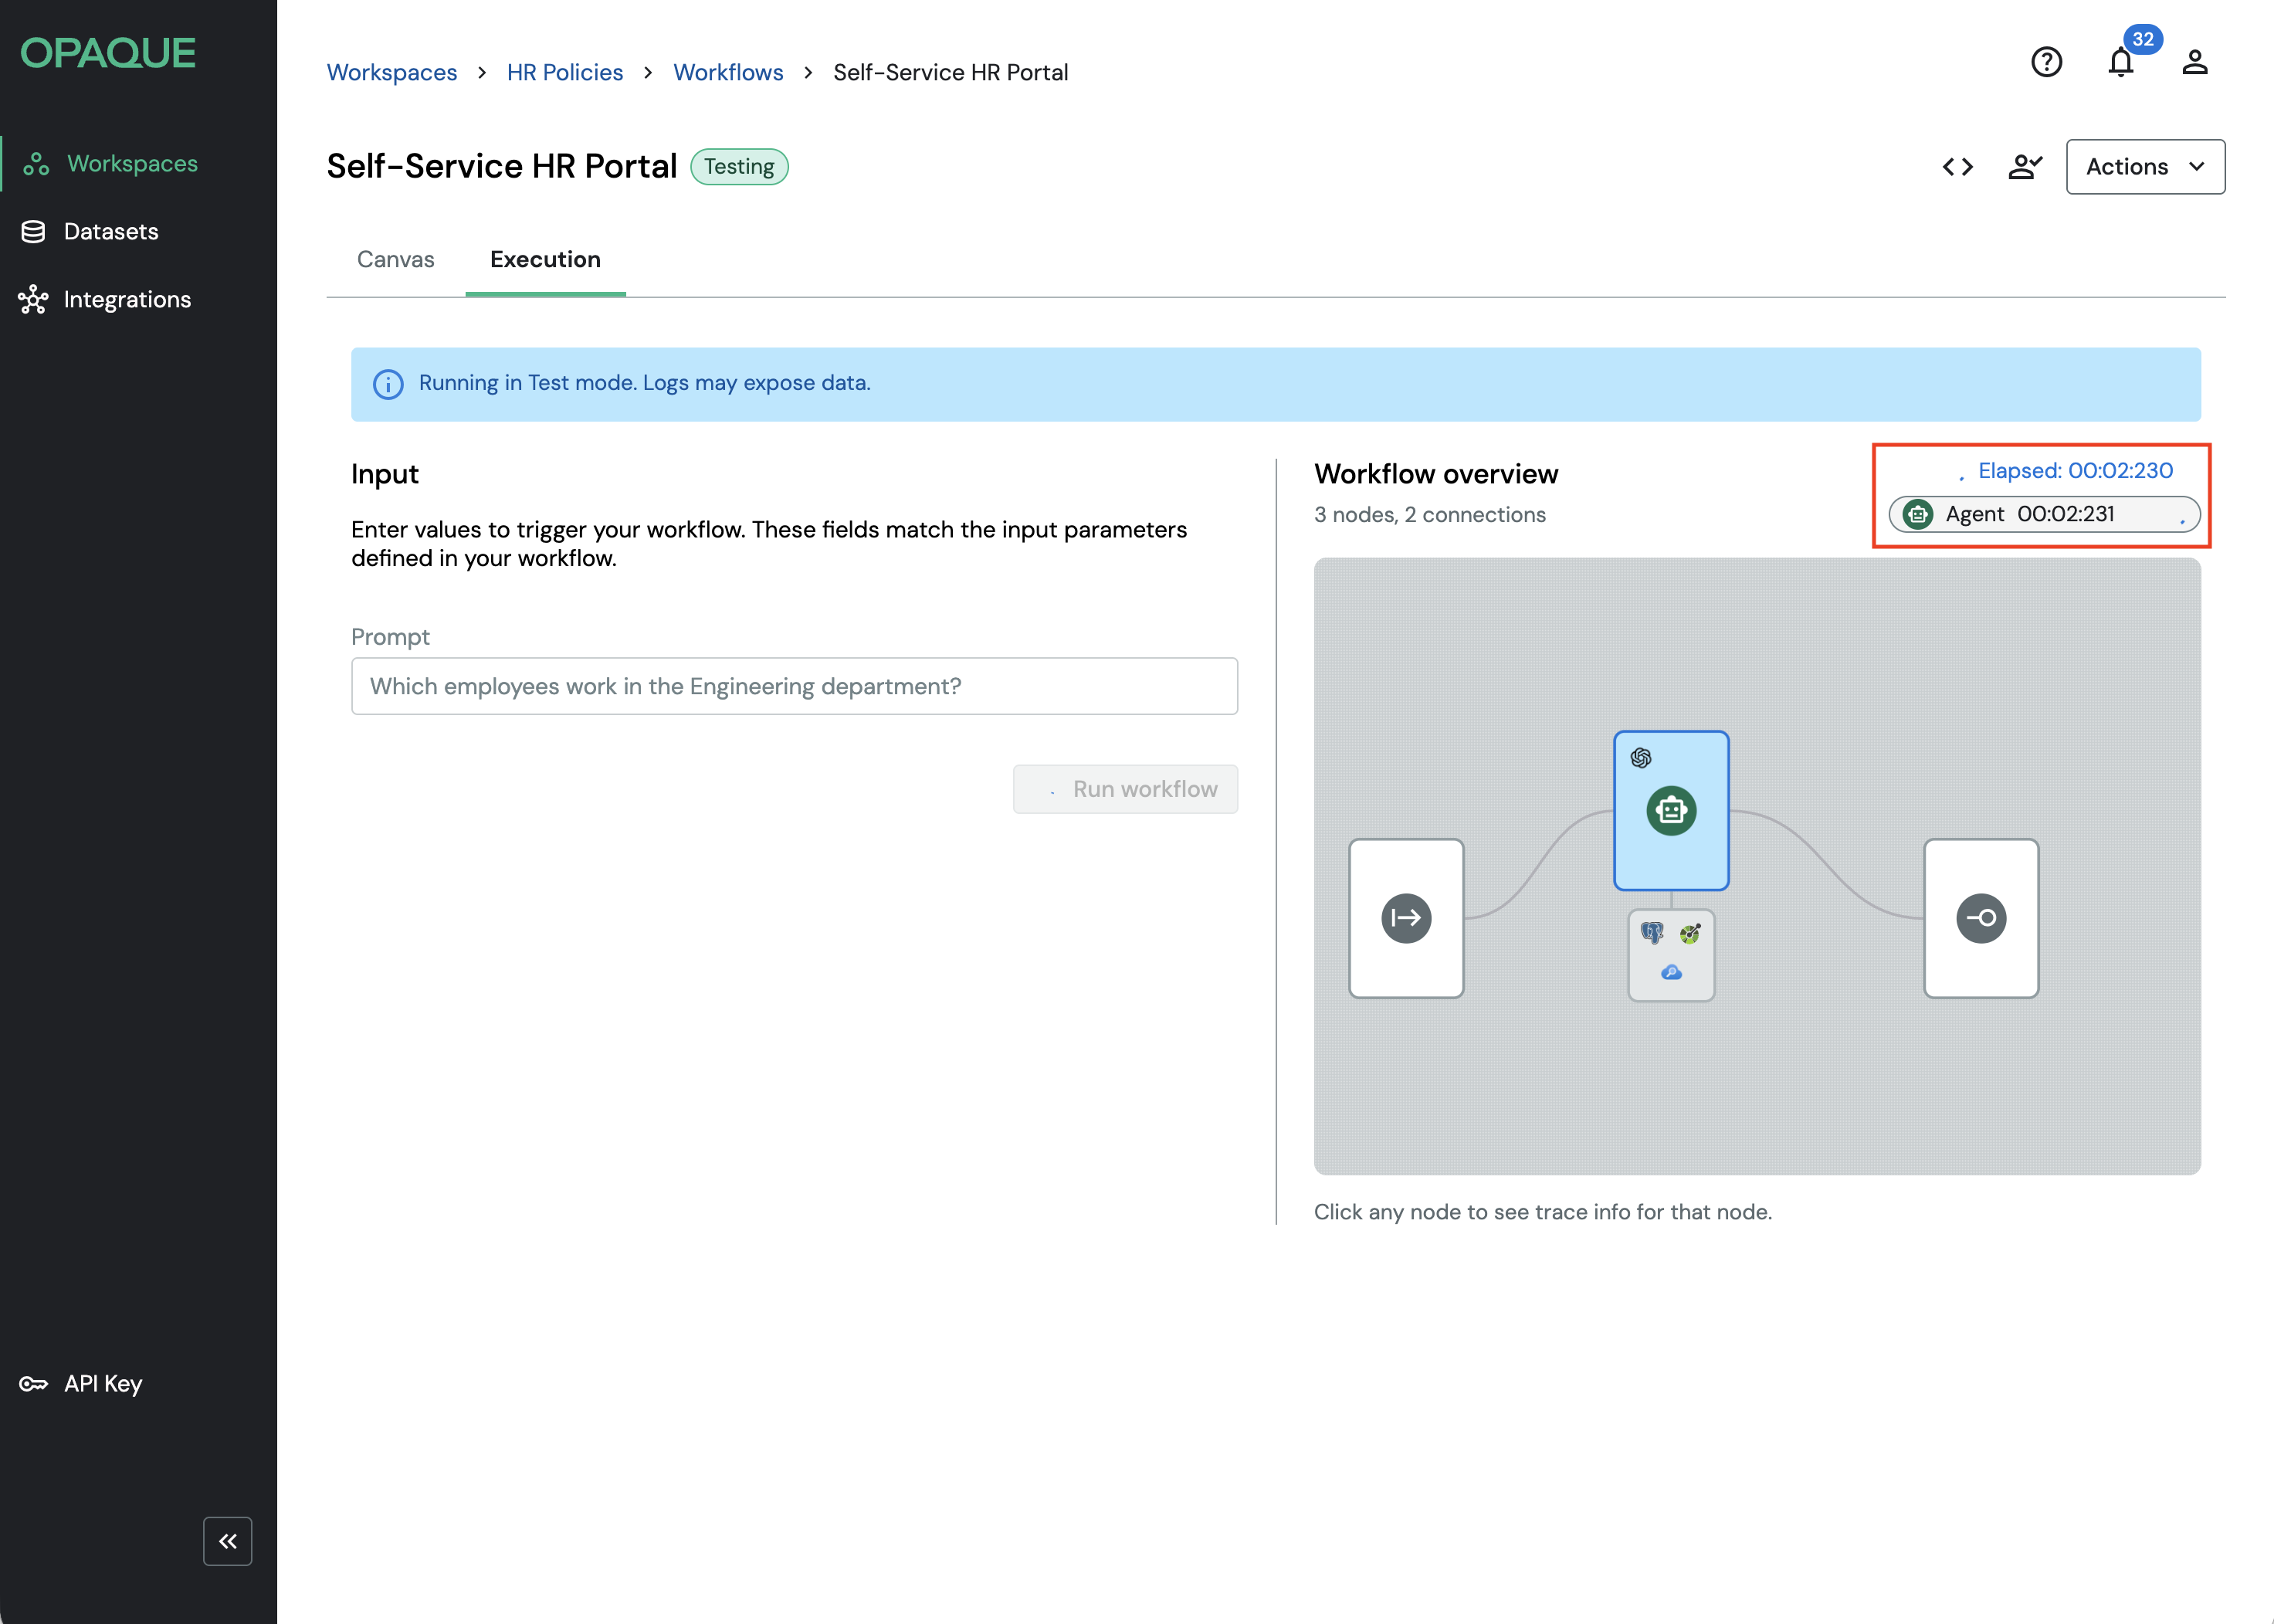This screenshot has width=2274, height=1624.
Task: Click the user approval icon beside Actions
Action: (x=2024, y=167)
